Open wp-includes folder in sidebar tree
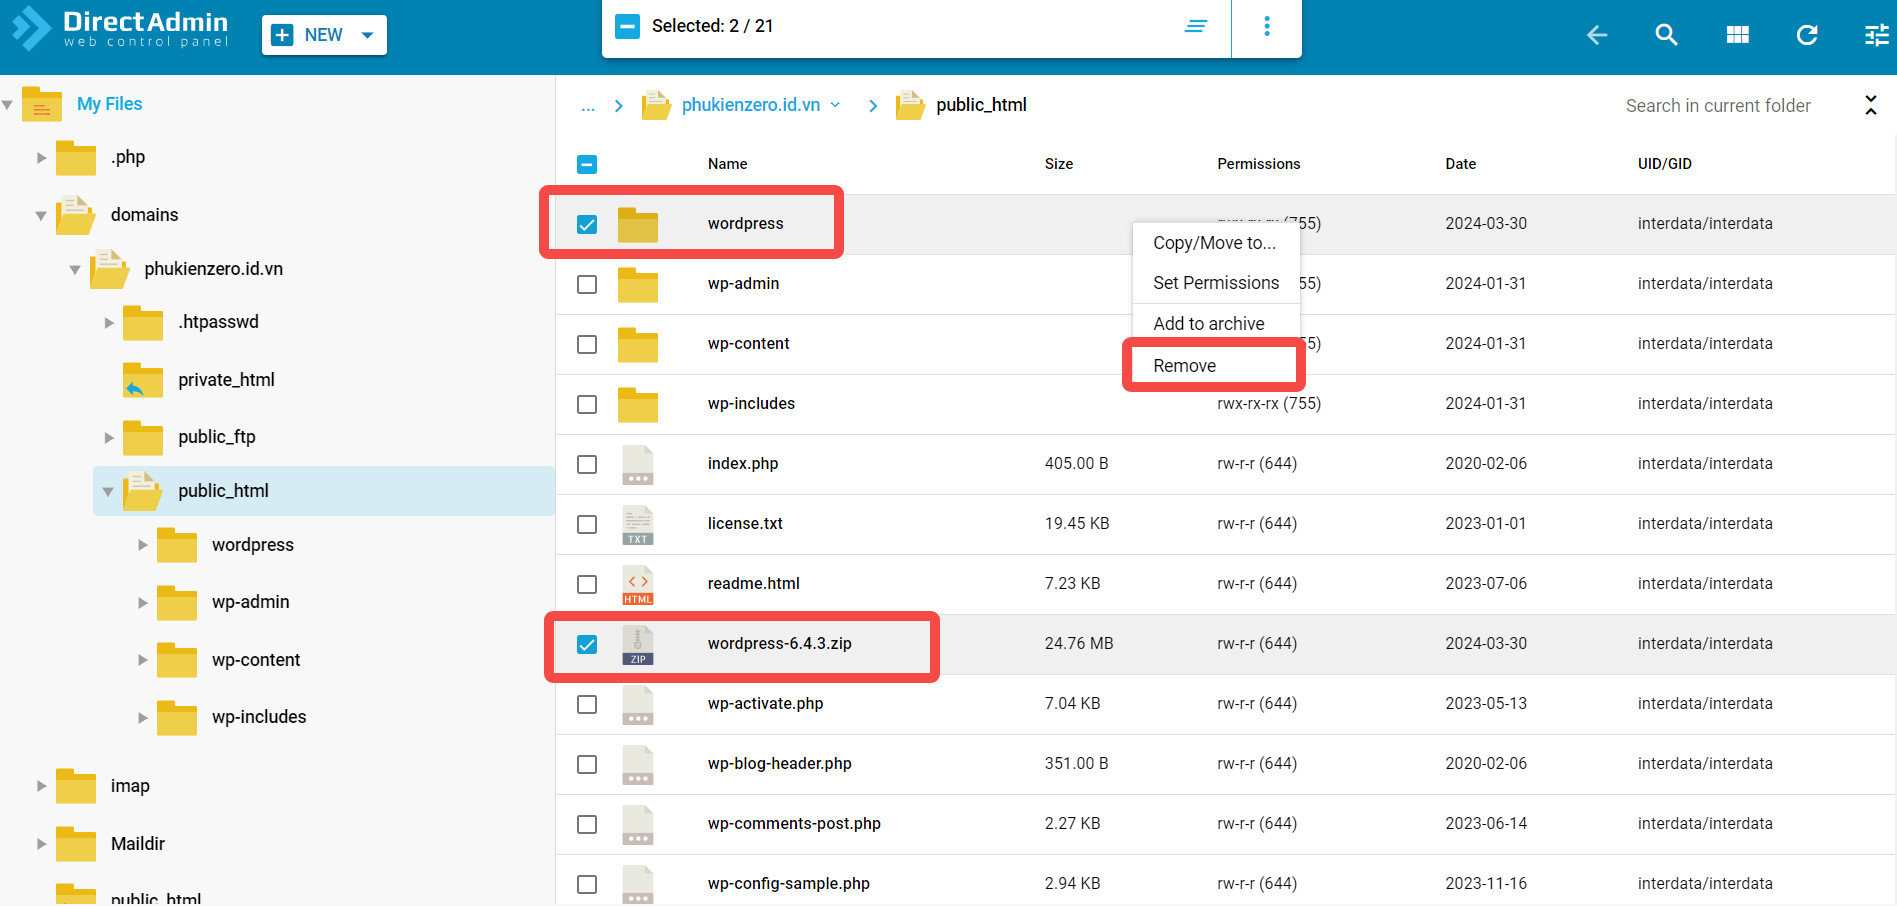Viewport: 1897px width, 906px height. tap(259, 717)
